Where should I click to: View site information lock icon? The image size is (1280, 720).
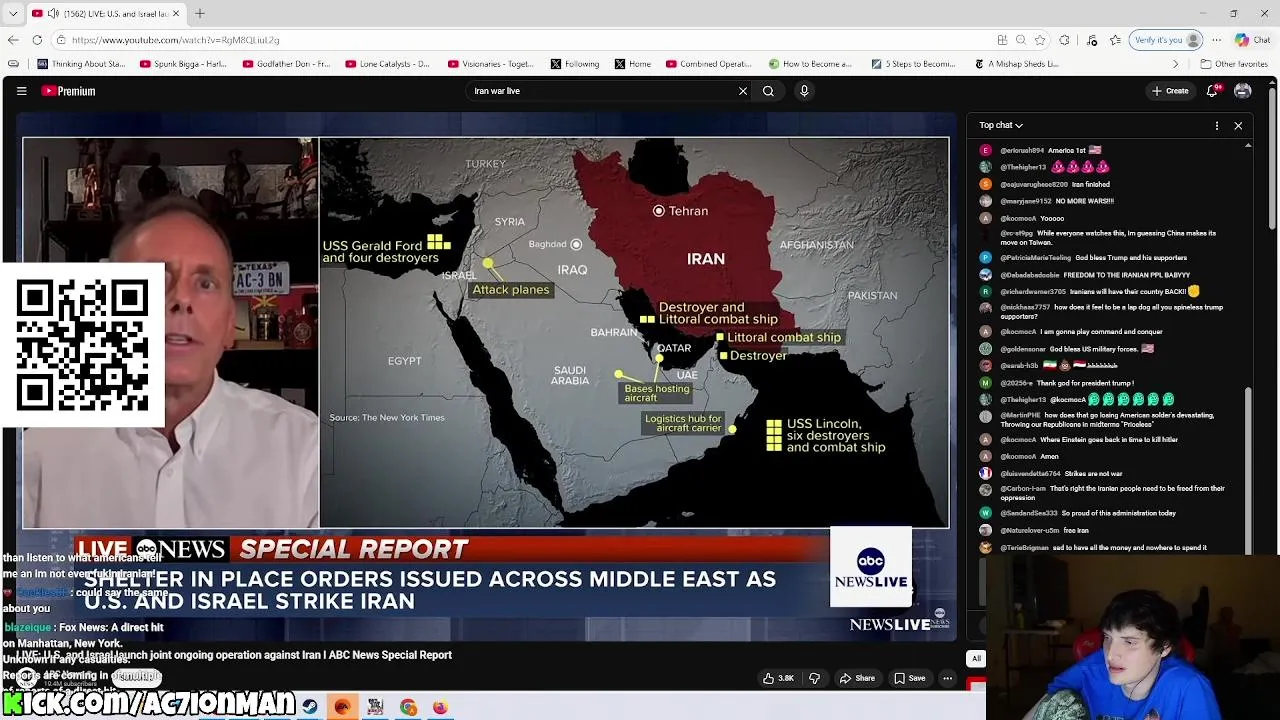click(x=61, y=40)
